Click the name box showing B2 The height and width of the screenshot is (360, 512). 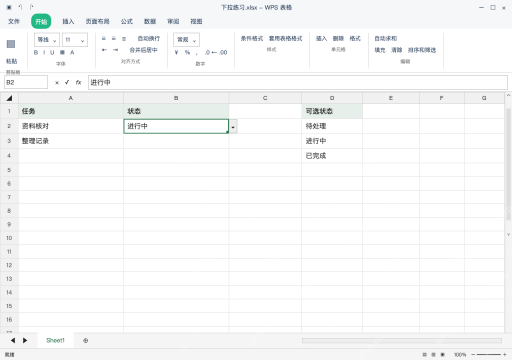click(26, 82)
